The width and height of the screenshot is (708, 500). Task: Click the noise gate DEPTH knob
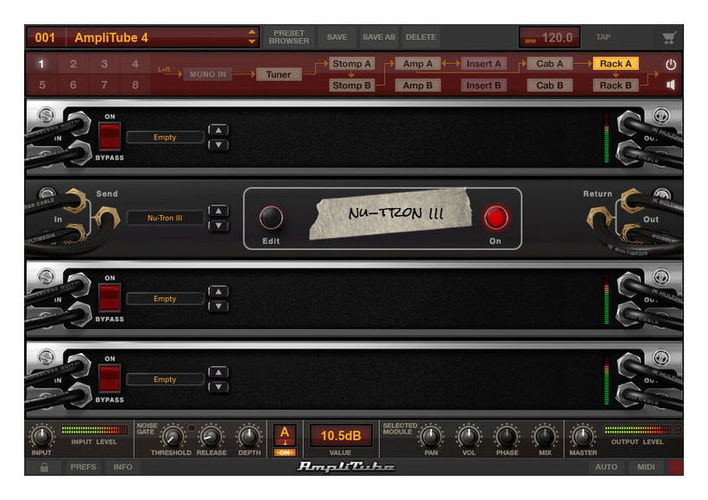(249, 436)
